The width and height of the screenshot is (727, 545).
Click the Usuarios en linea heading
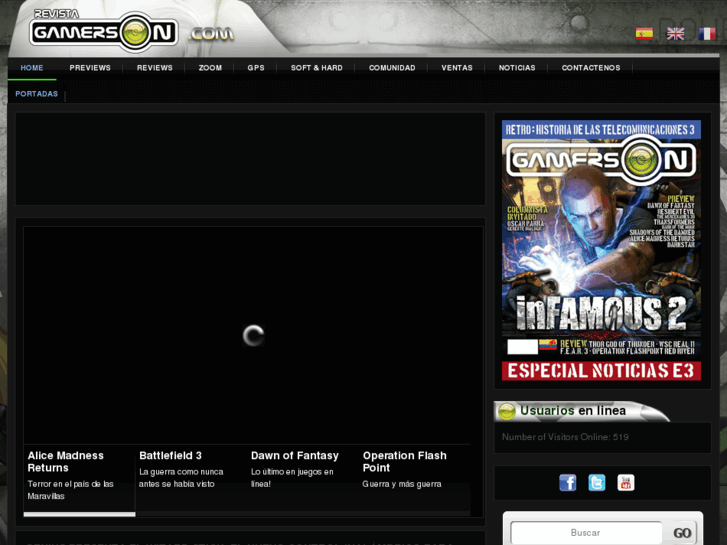573,410
